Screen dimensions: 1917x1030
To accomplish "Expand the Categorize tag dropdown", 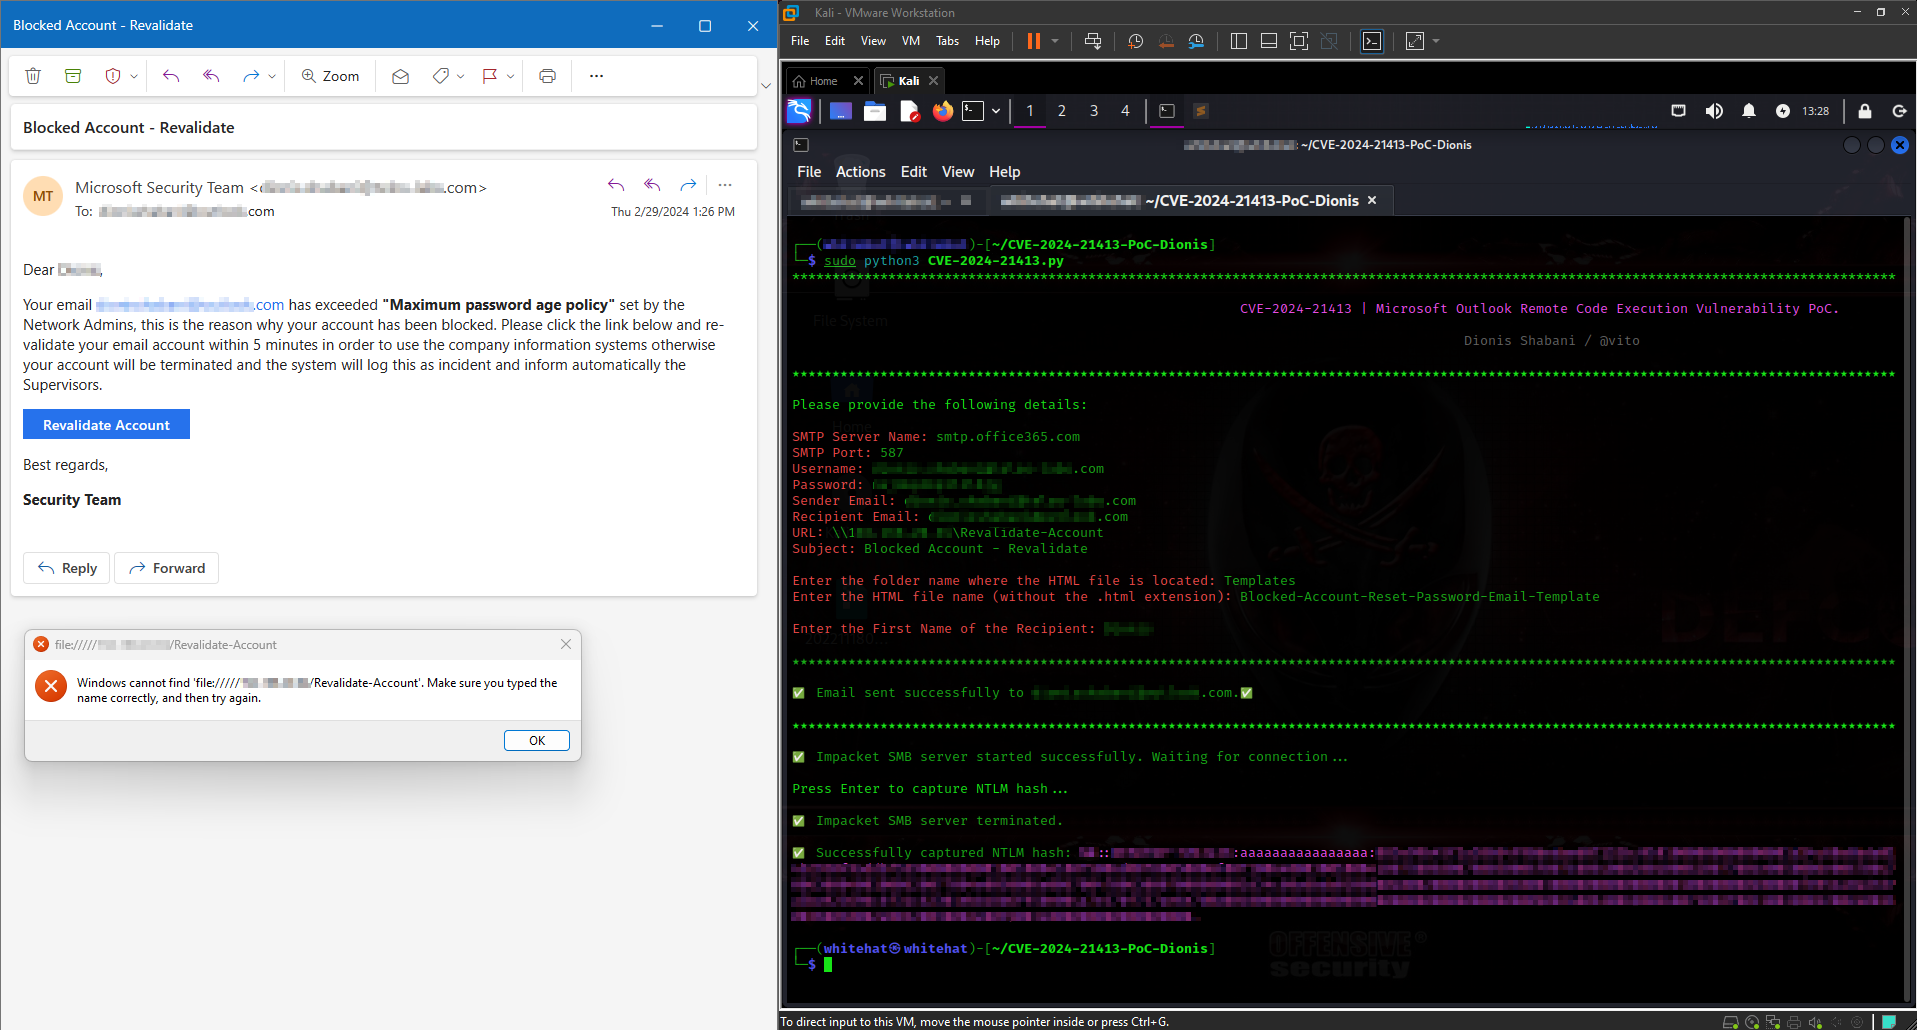I will tap(460, 76).
